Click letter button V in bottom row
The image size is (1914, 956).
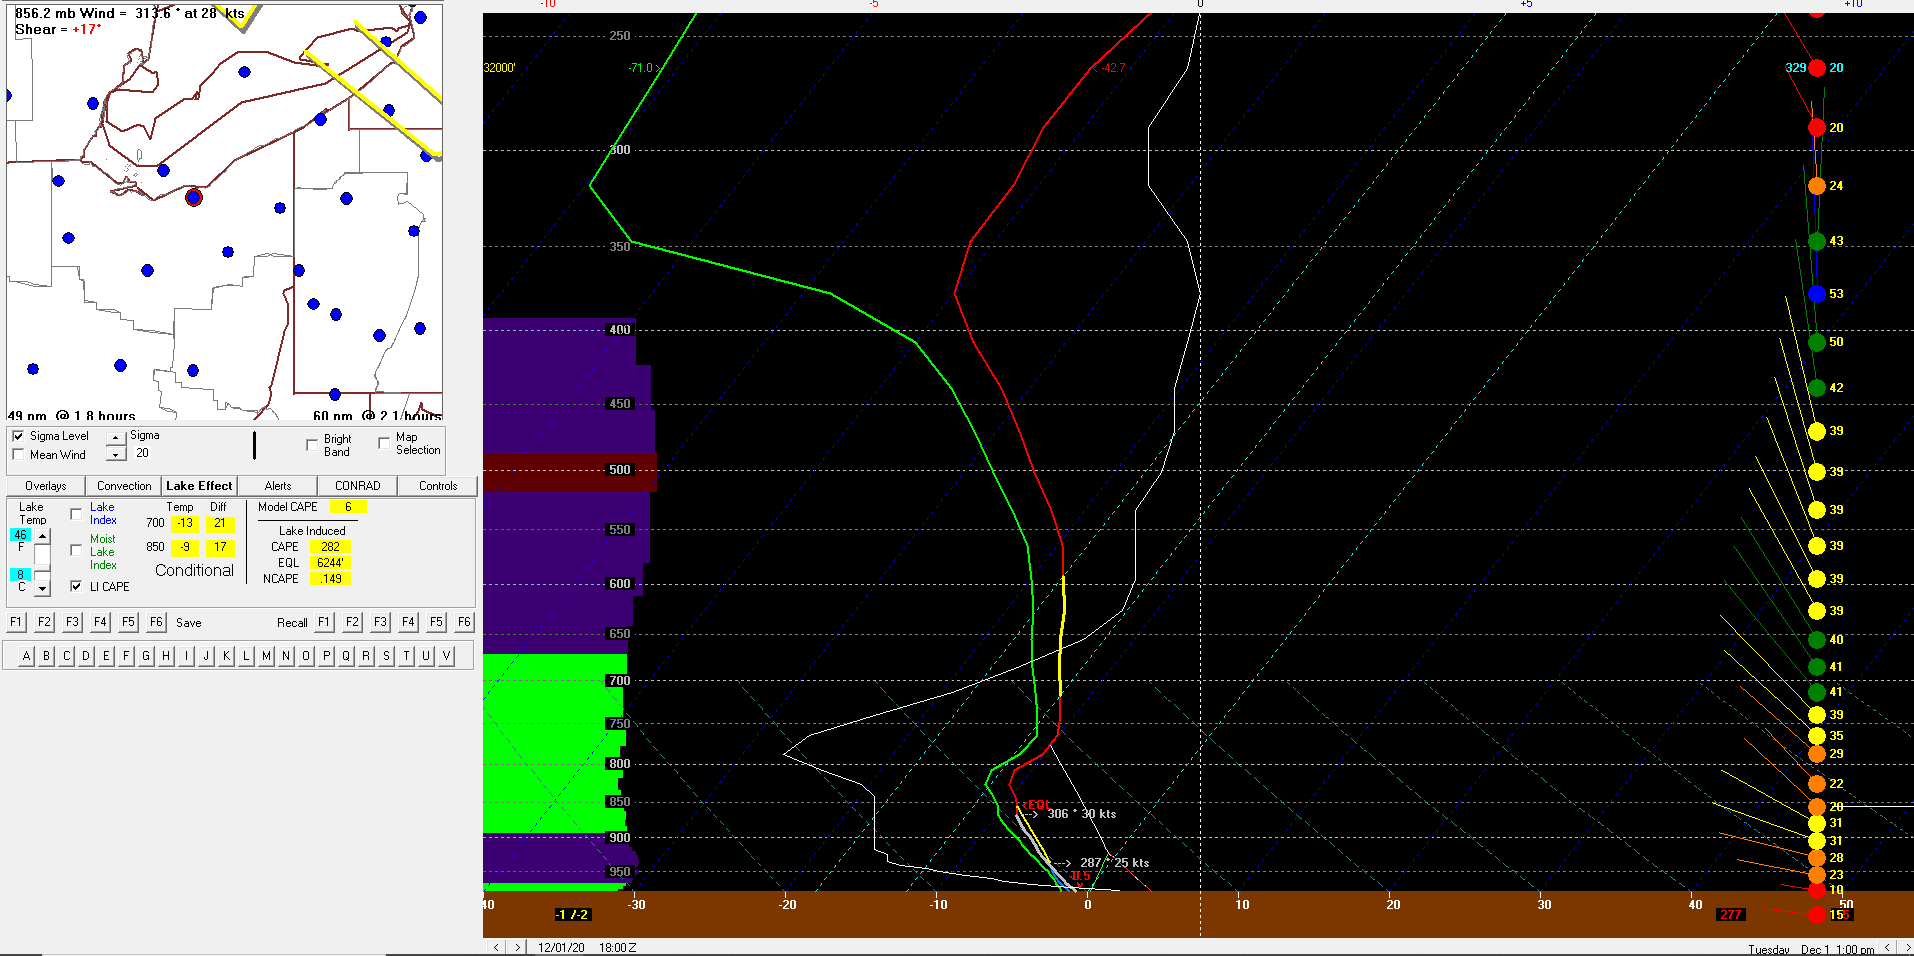tap(446, 656)
